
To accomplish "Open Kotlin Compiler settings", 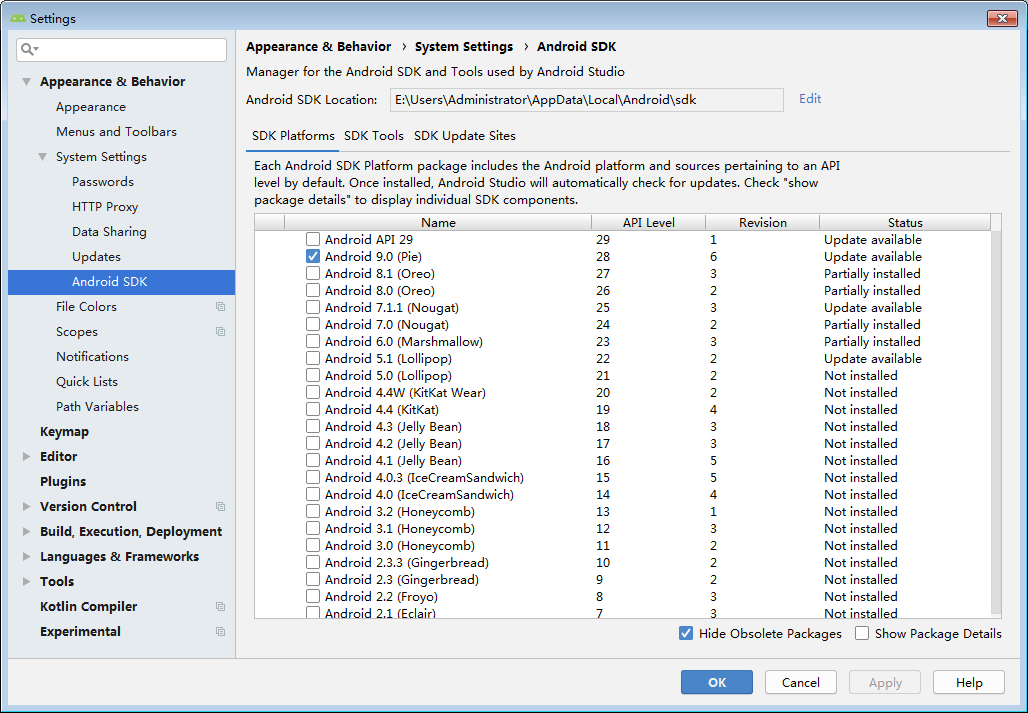I will 89,607.
